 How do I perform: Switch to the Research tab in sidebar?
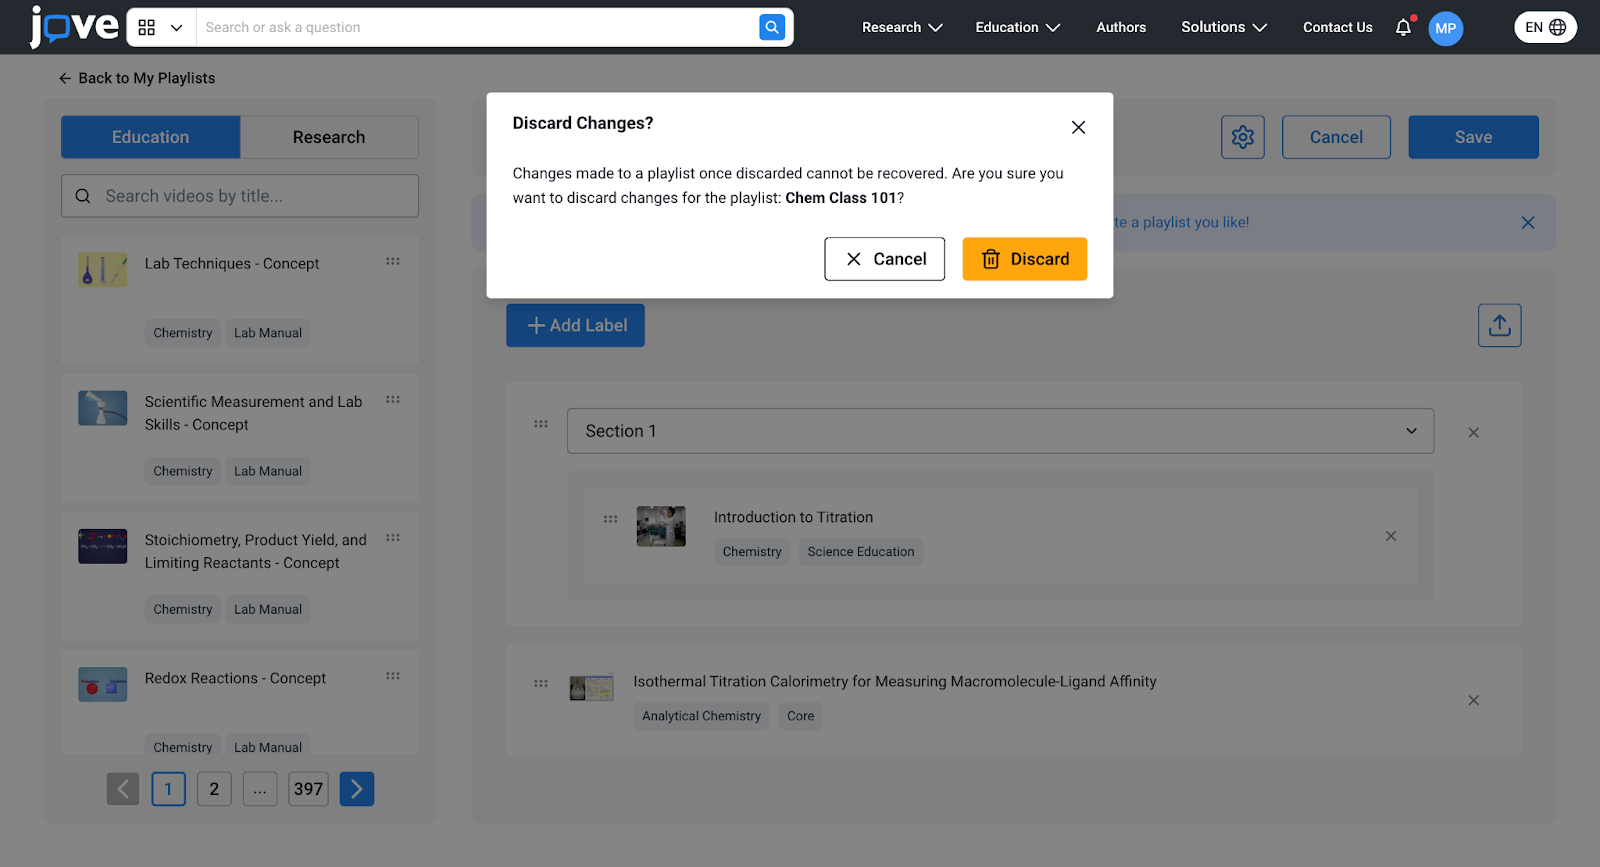click(x=329, y=137)
